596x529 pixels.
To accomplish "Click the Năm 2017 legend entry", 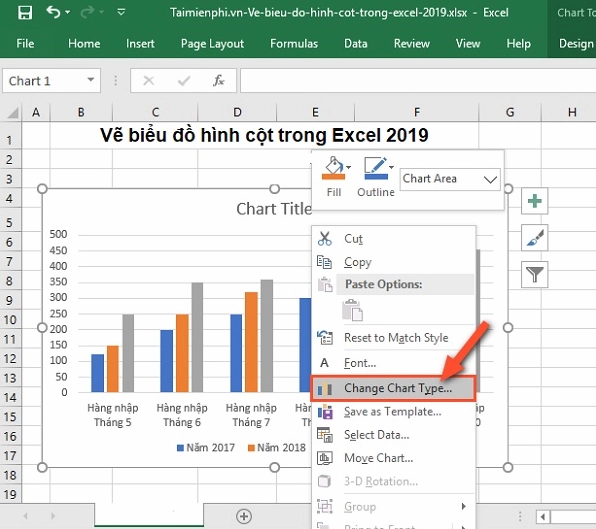I will (206, 448).
